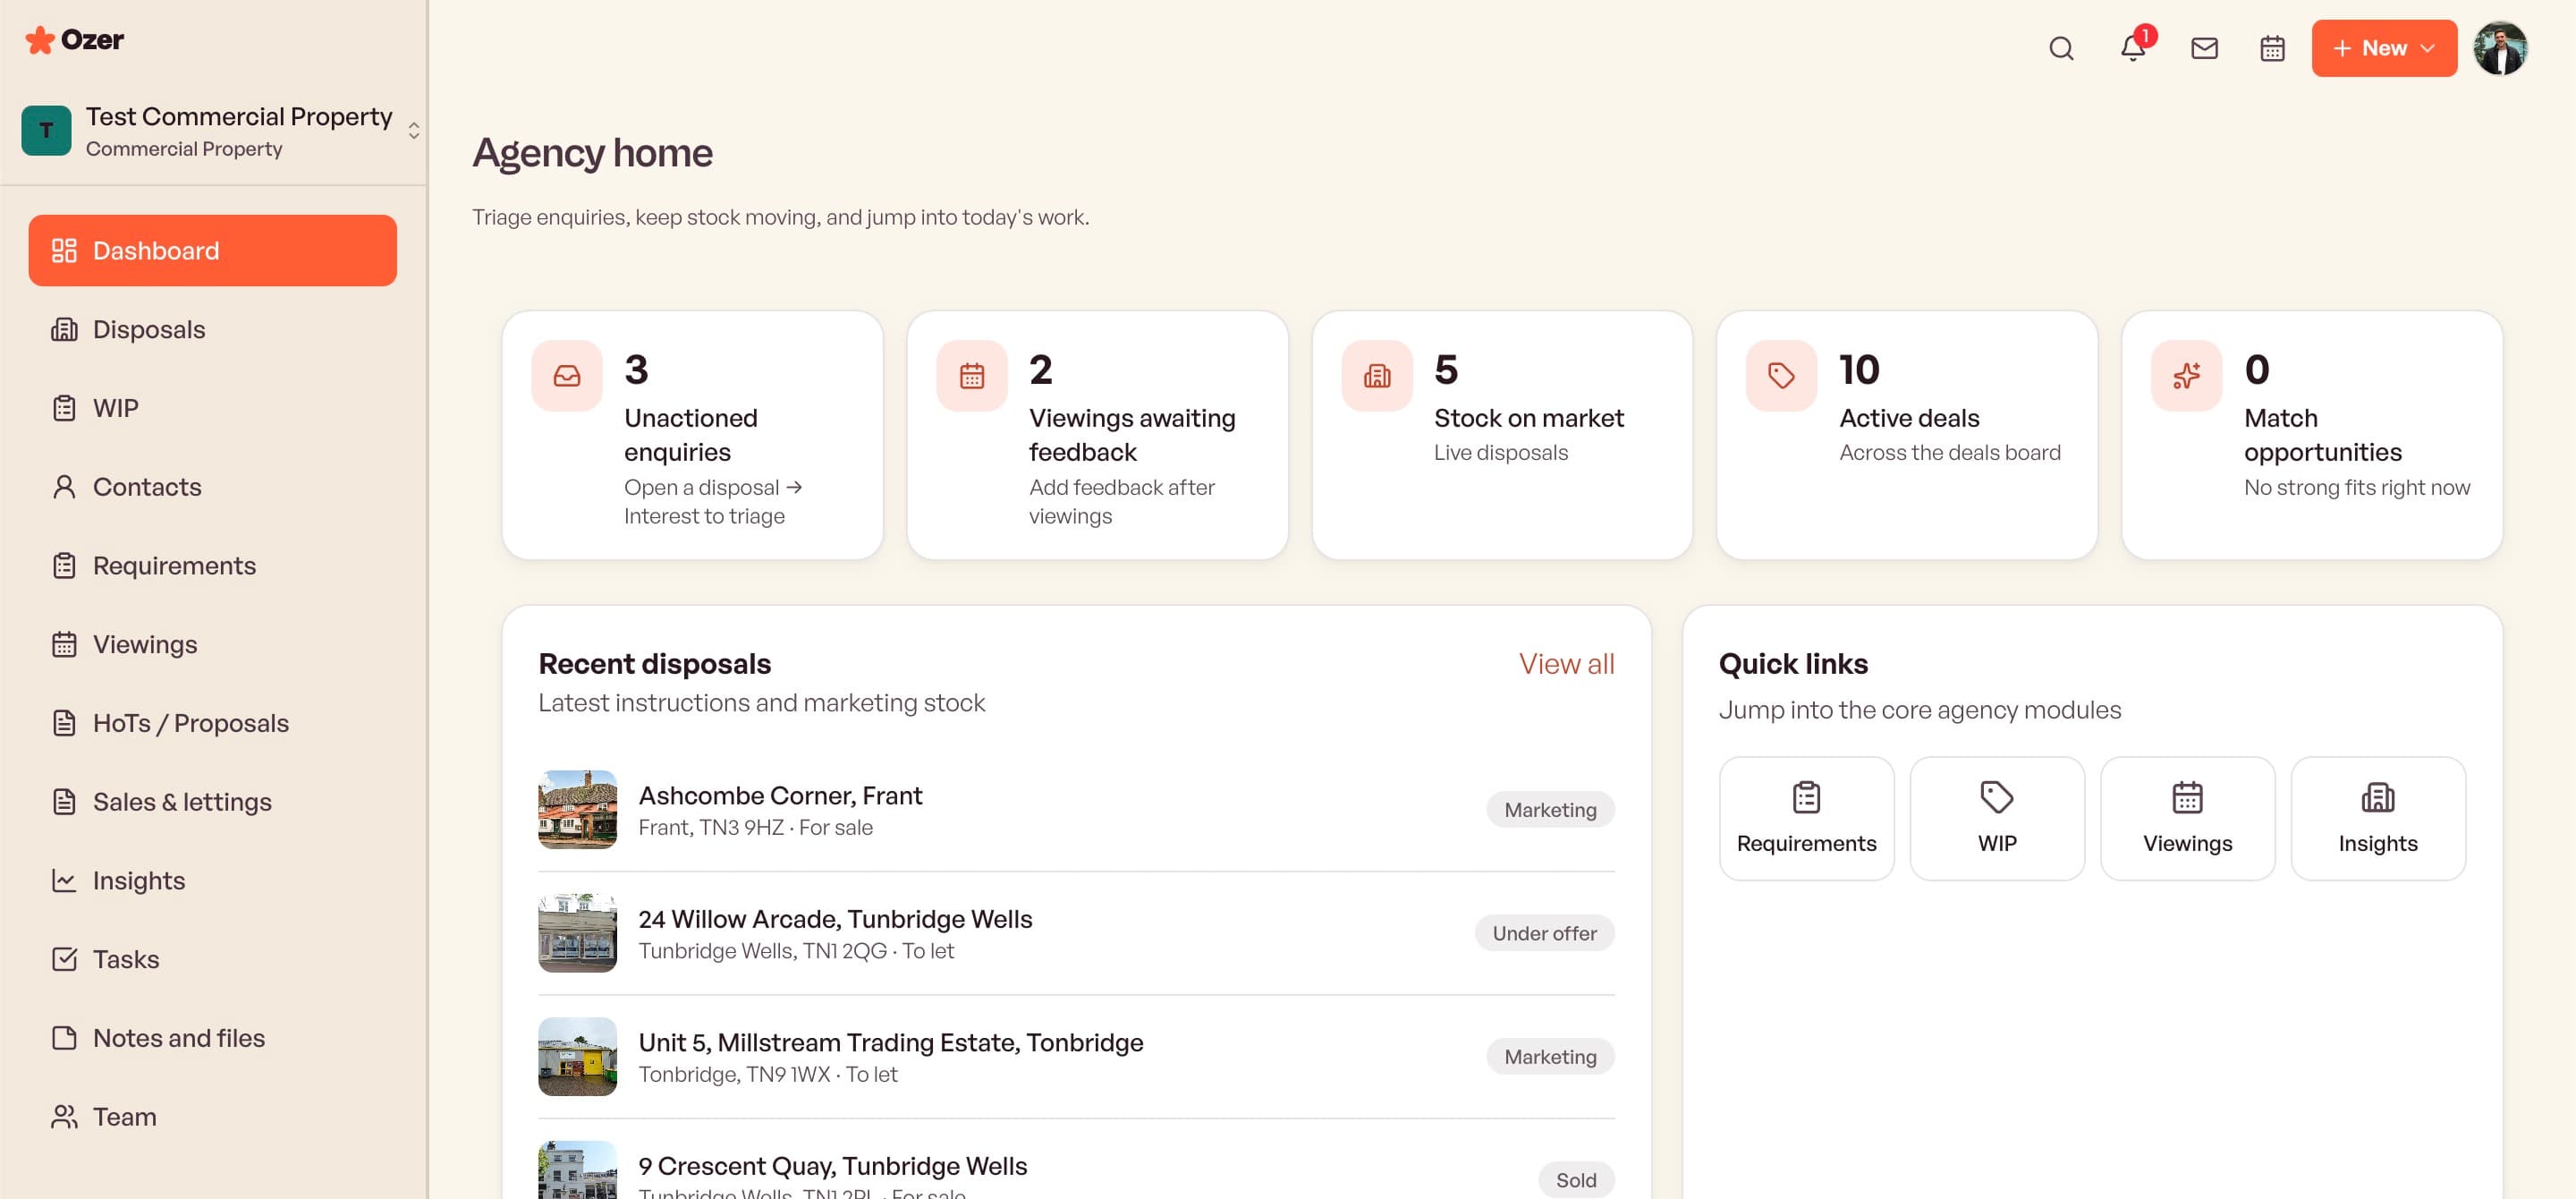Screen dimensions: 2576x1199
Task: Expand the Test Commercial Property workspace switcher
Action: pos(414,131)
